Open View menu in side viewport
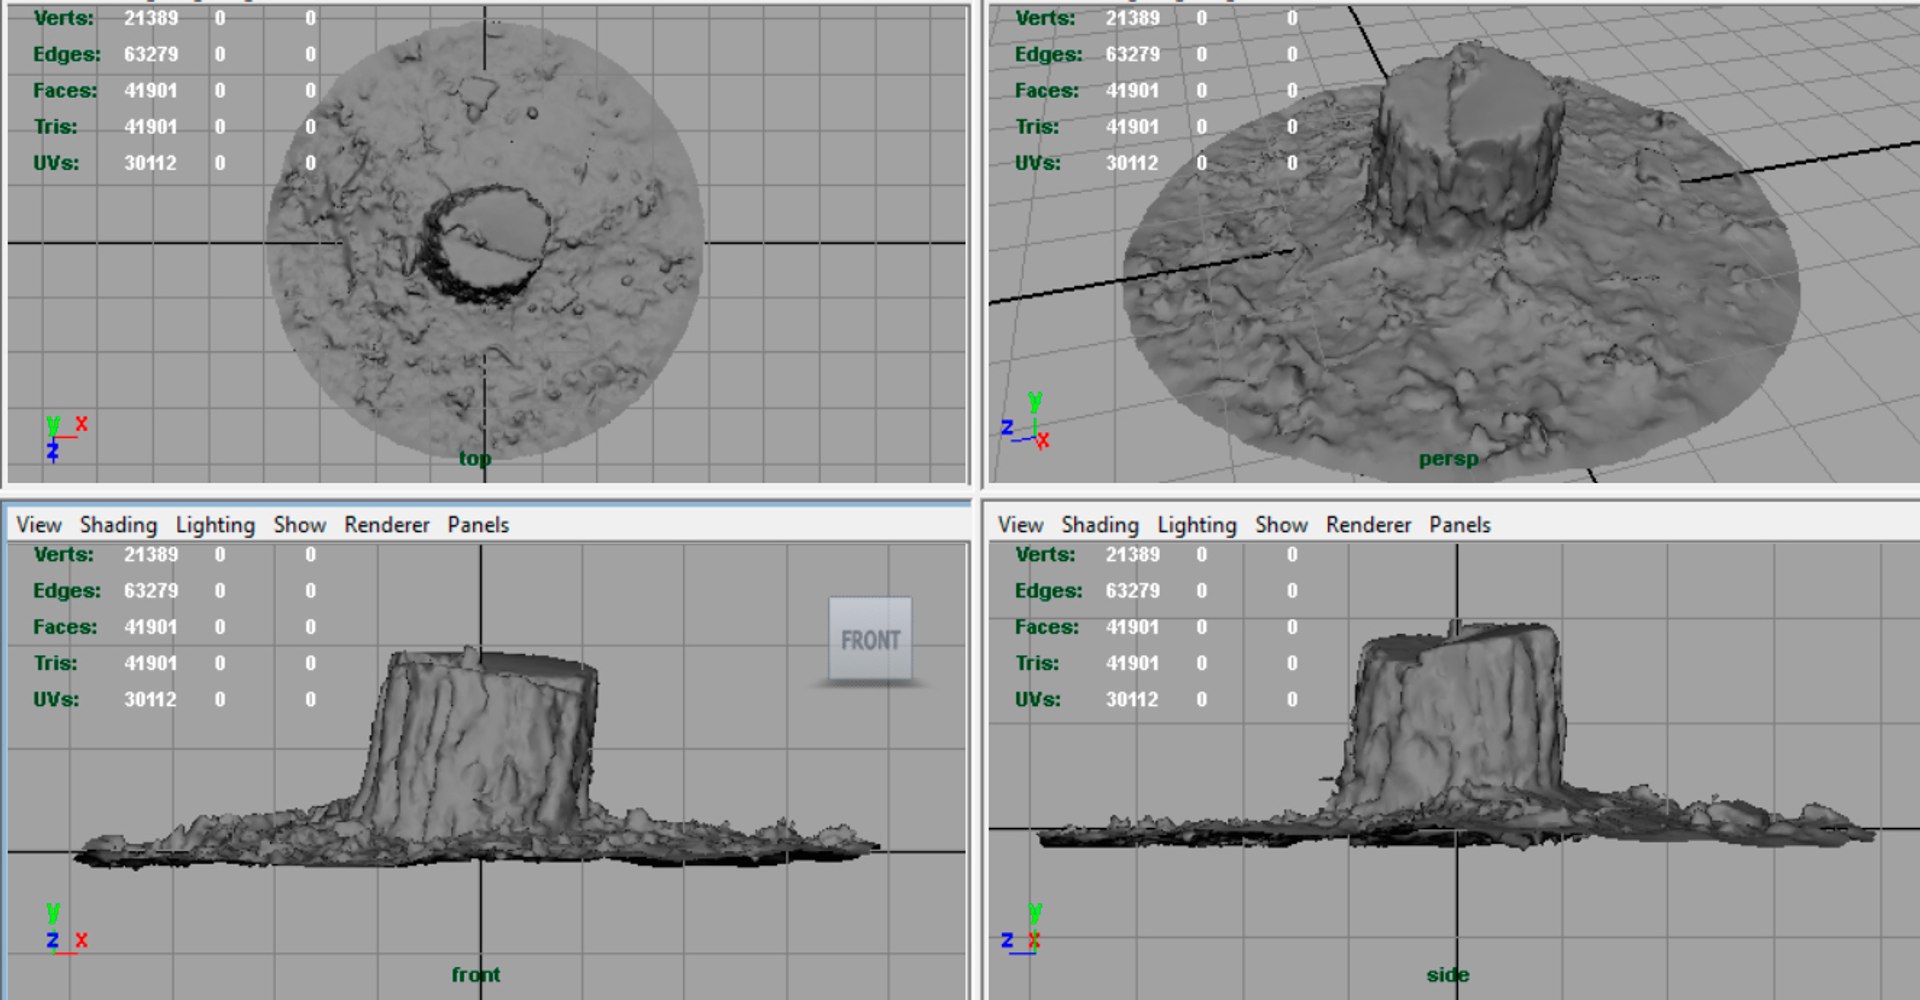The width and height of the screenshot is (1920, 1000). click(x=1021, y=524)
